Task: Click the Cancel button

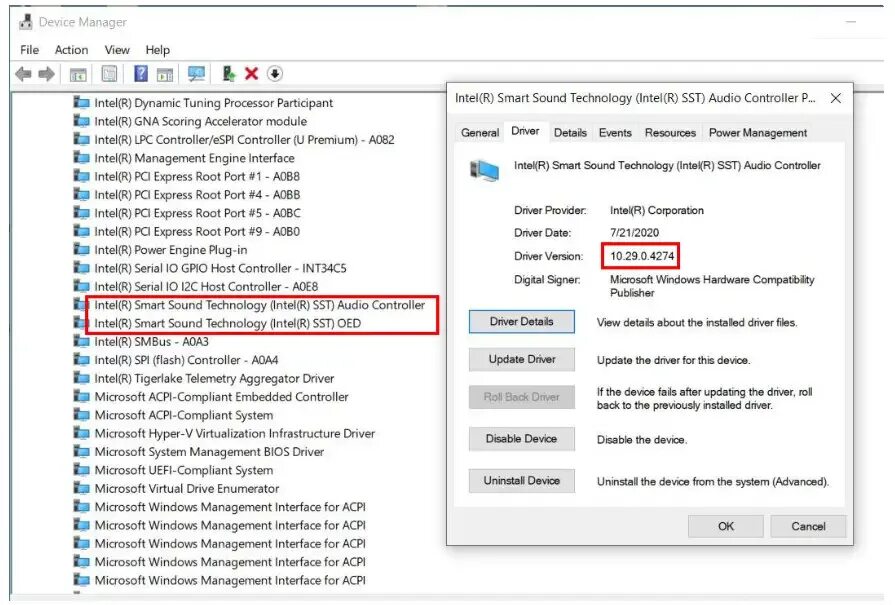Action: coord(808,526)
